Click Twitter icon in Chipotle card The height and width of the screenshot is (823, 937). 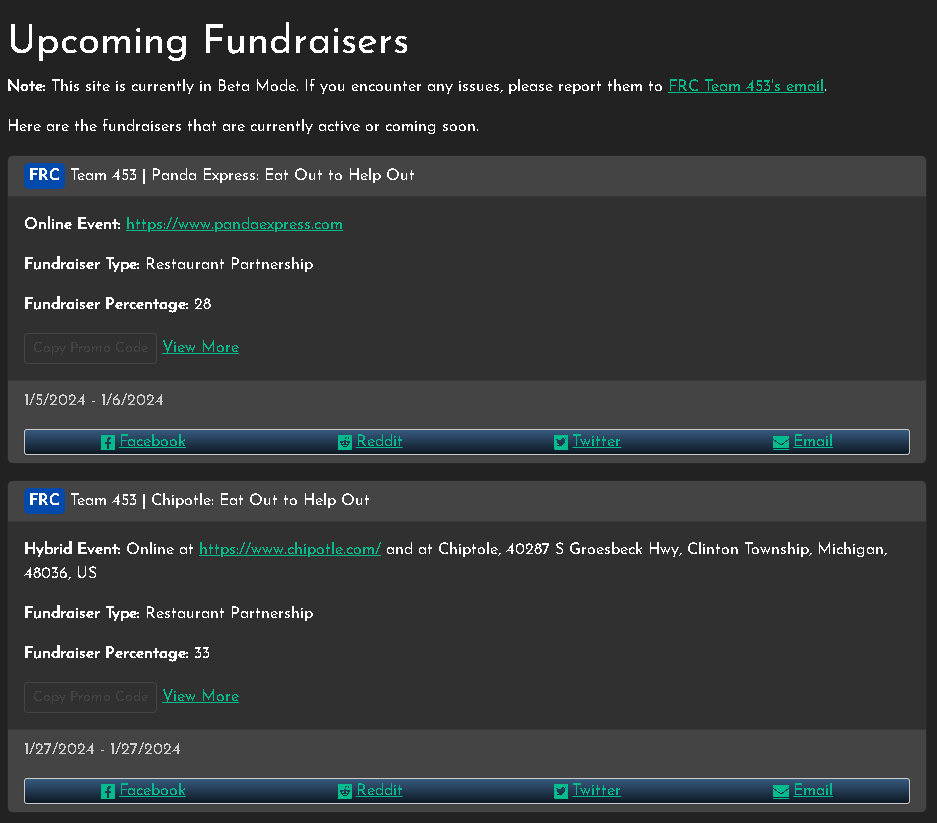[x=561, y=791]
